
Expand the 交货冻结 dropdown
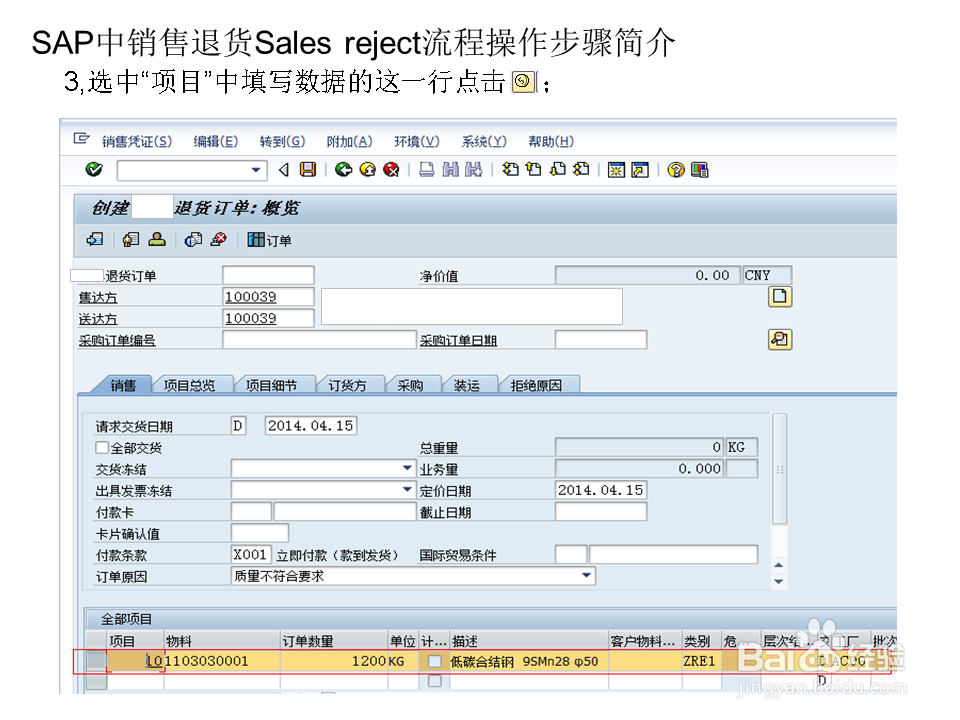click(x=407, y=468)
